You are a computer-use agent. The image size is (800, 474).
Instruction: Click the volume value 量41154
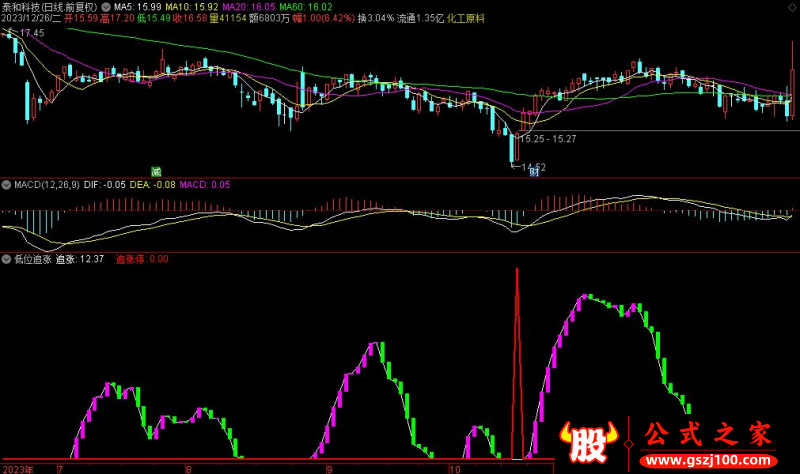pyautogui.click(x=228, y=18)
